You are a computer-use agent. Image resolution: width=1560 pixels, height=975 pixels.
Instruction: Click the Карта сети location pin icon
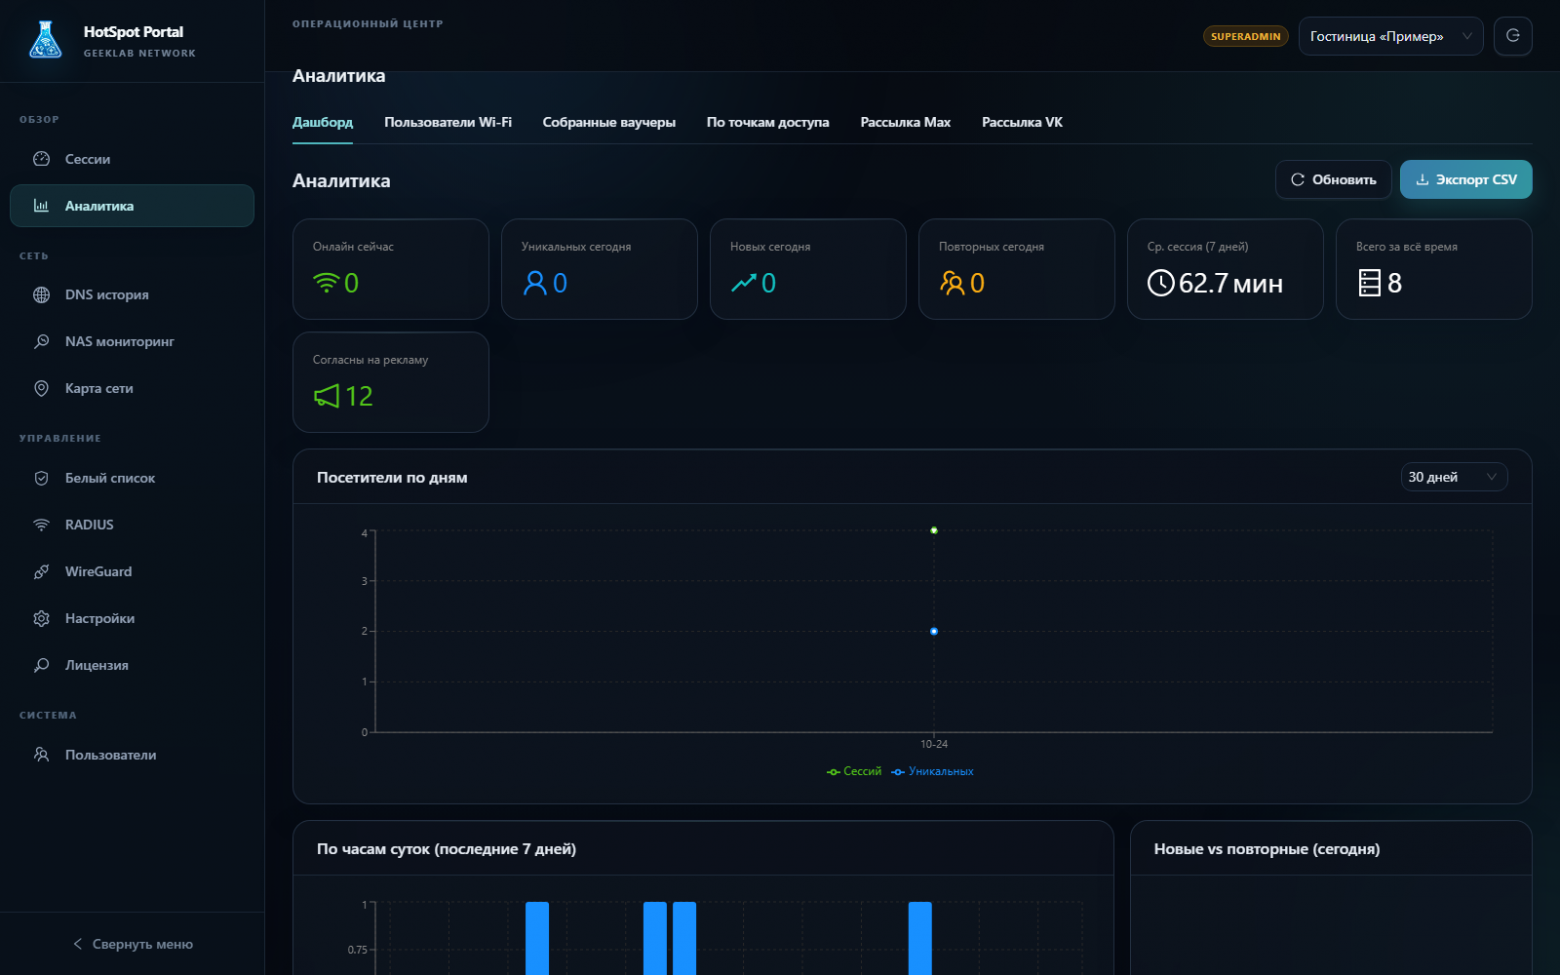41,388
